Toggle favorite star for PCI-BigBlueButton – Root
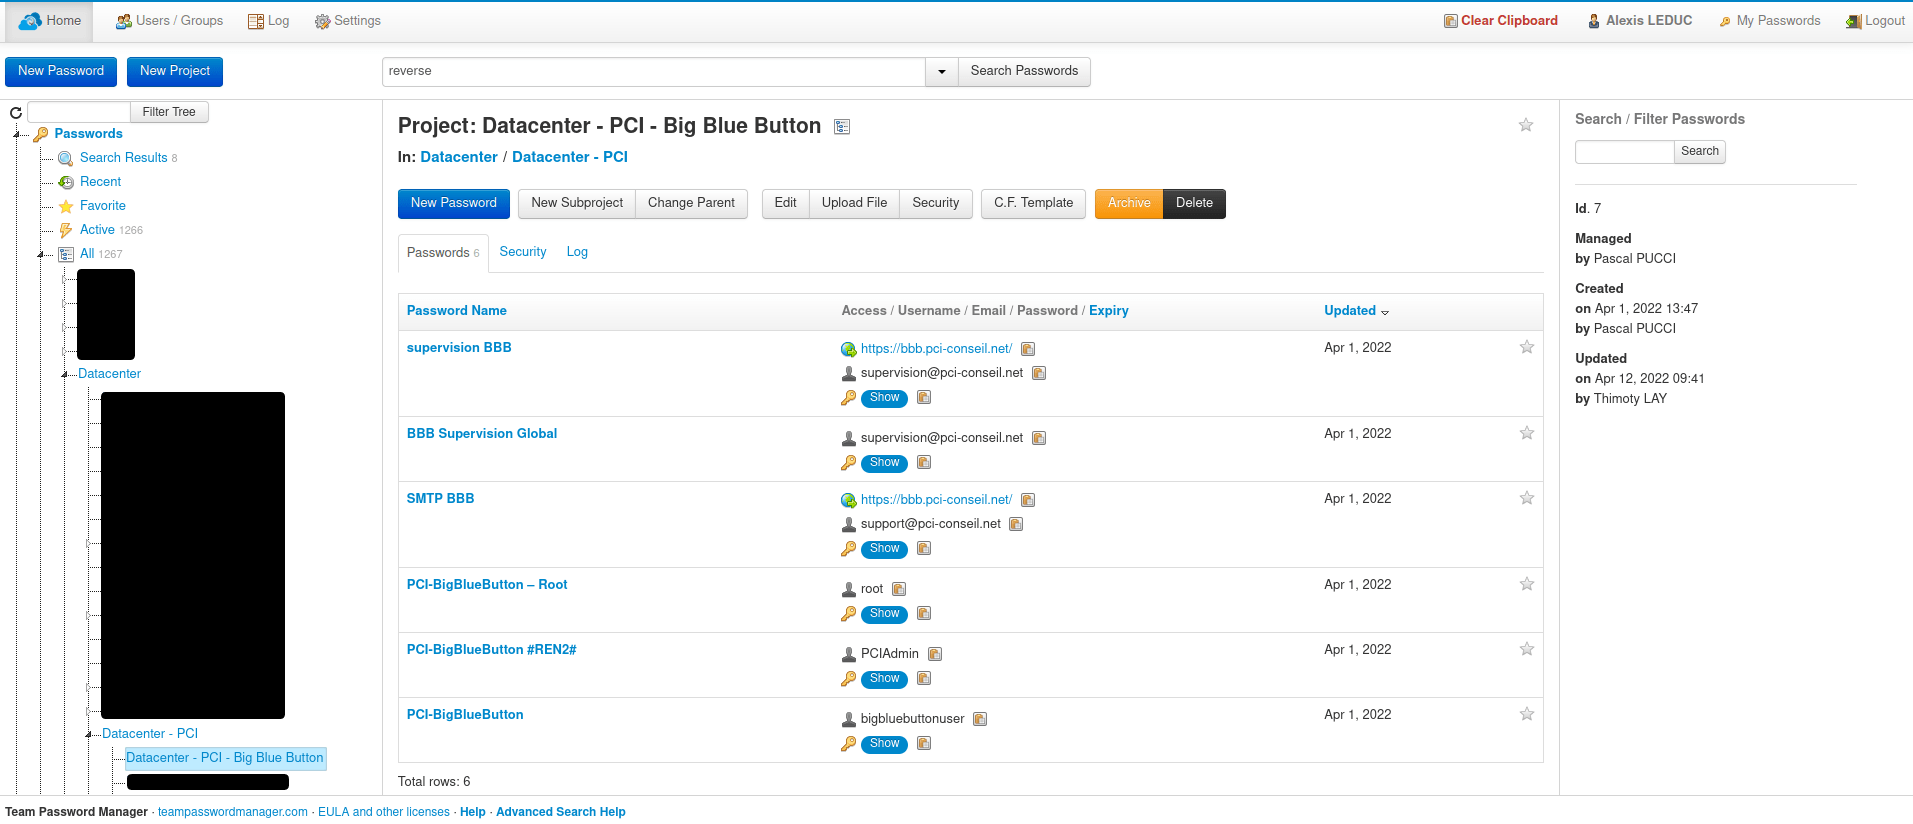The height and width of the screenshot is (824, 1913). [1527, 584]
